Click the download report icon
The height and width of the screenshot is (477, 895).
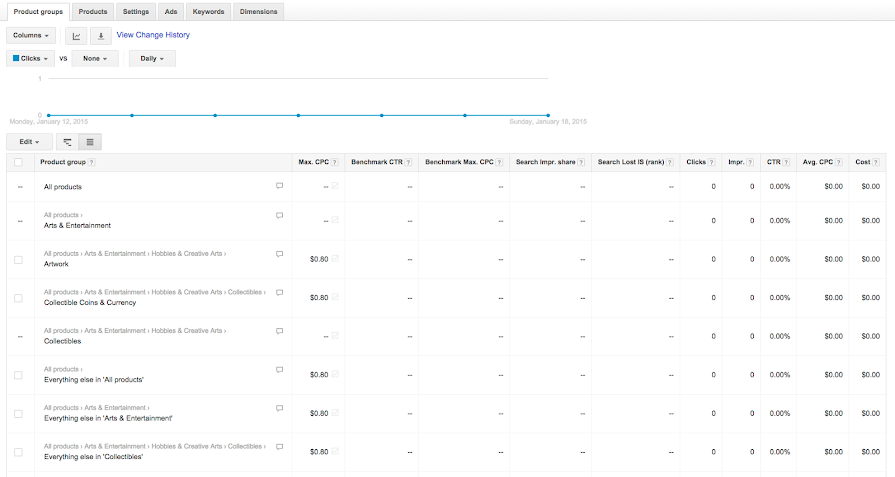pos(100,36)
